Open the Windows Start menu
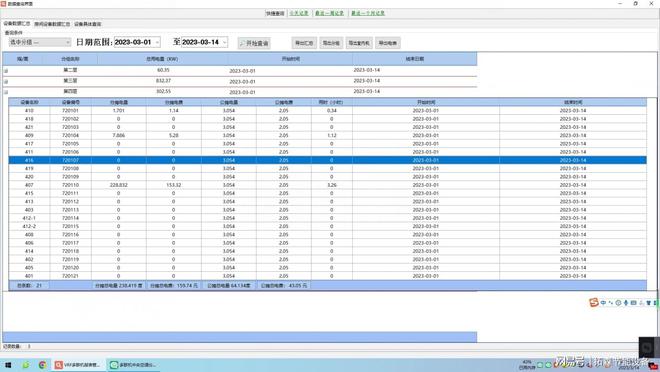 click(x=8, y=365)
